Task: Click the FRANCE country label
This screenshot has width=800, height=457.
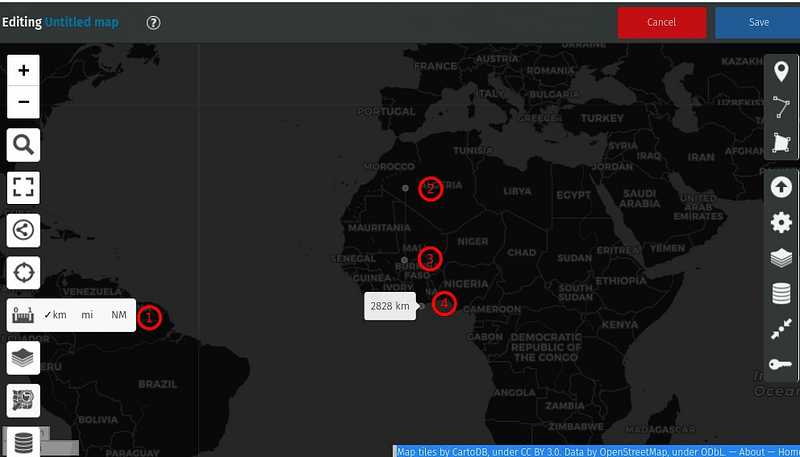Action: coord(435,66)
